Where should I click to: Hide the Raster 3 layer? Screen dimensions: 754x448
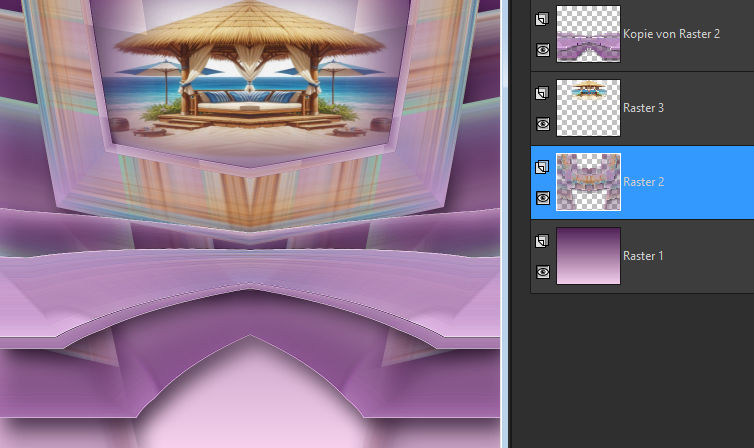click(x=542, y=124)
